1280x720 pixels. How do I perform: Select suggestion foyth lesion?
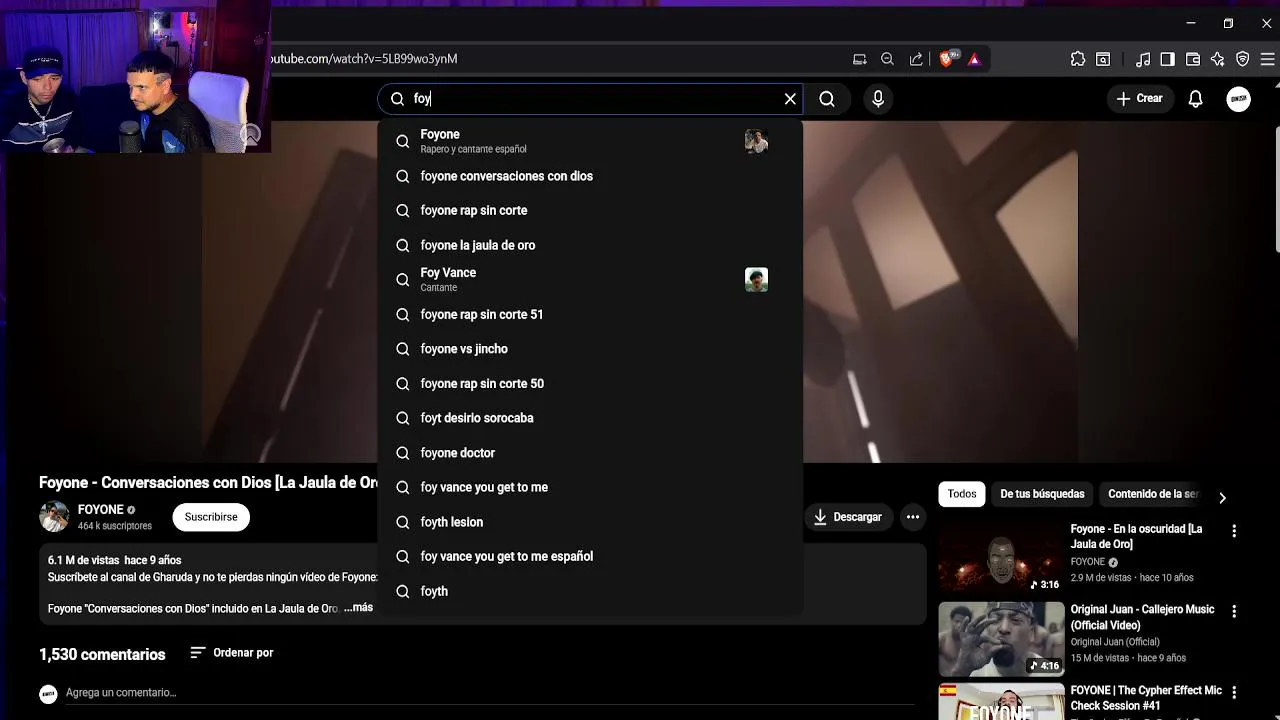(x=590, y=522)
